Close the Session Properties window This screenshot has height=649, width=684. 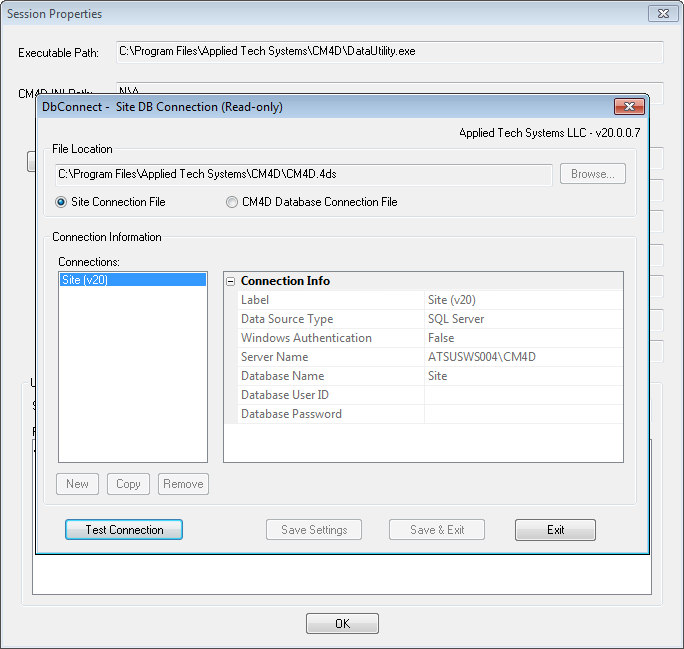click(x=660, y=14)
